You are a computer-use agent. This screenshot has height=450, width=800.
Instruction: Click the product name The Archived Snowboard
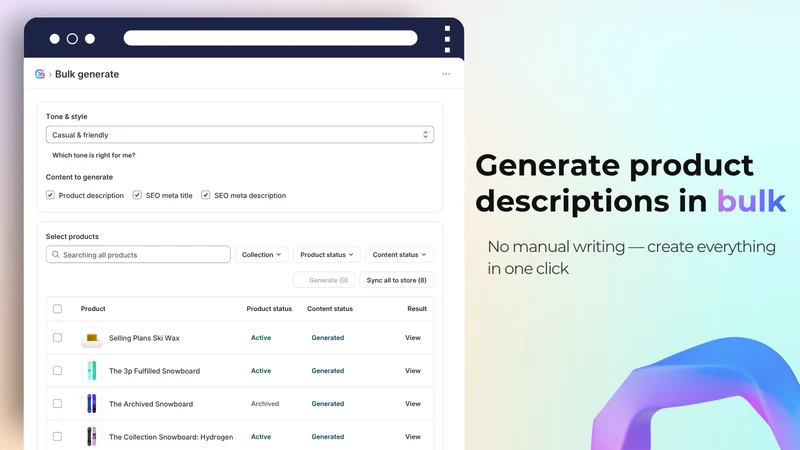[151, 404]
